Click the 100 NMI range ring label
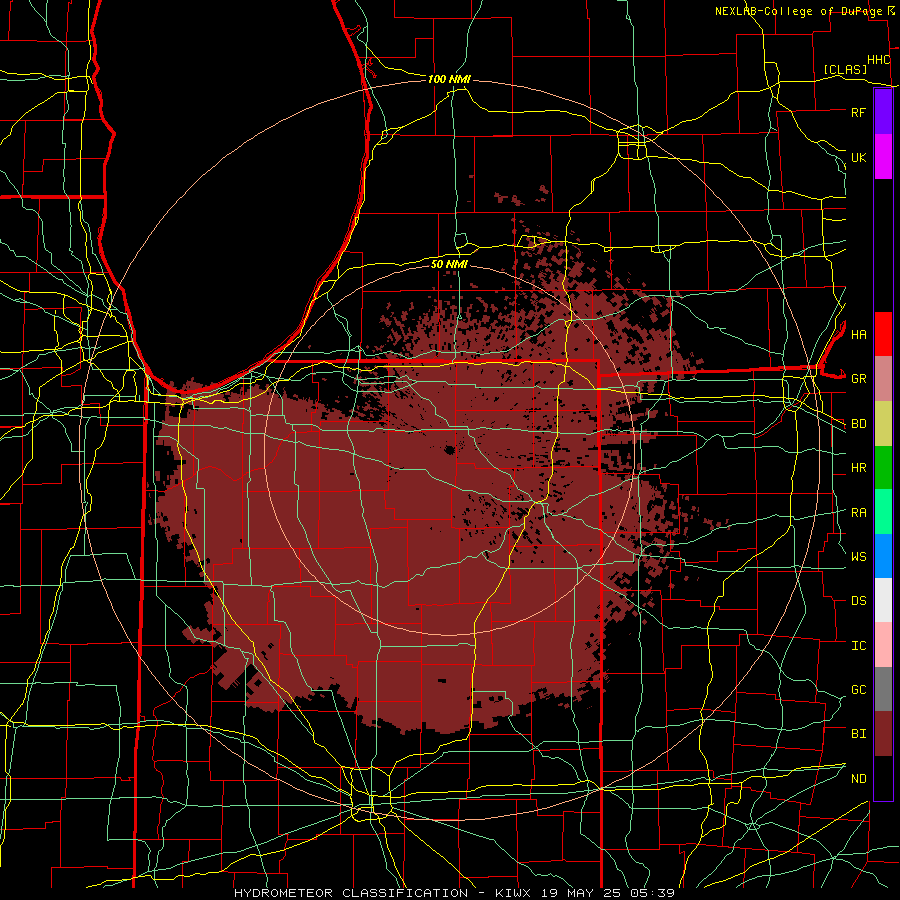Screen dimensions: 900x900 coord(449,79)
